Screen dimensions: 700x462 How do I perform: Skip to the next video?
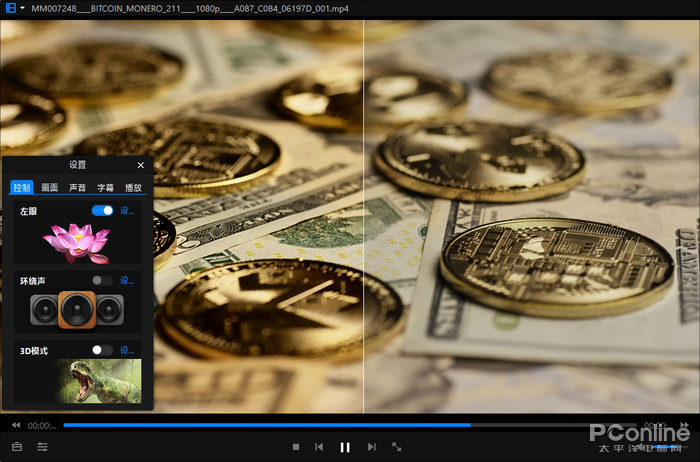[x=371, y=447]
